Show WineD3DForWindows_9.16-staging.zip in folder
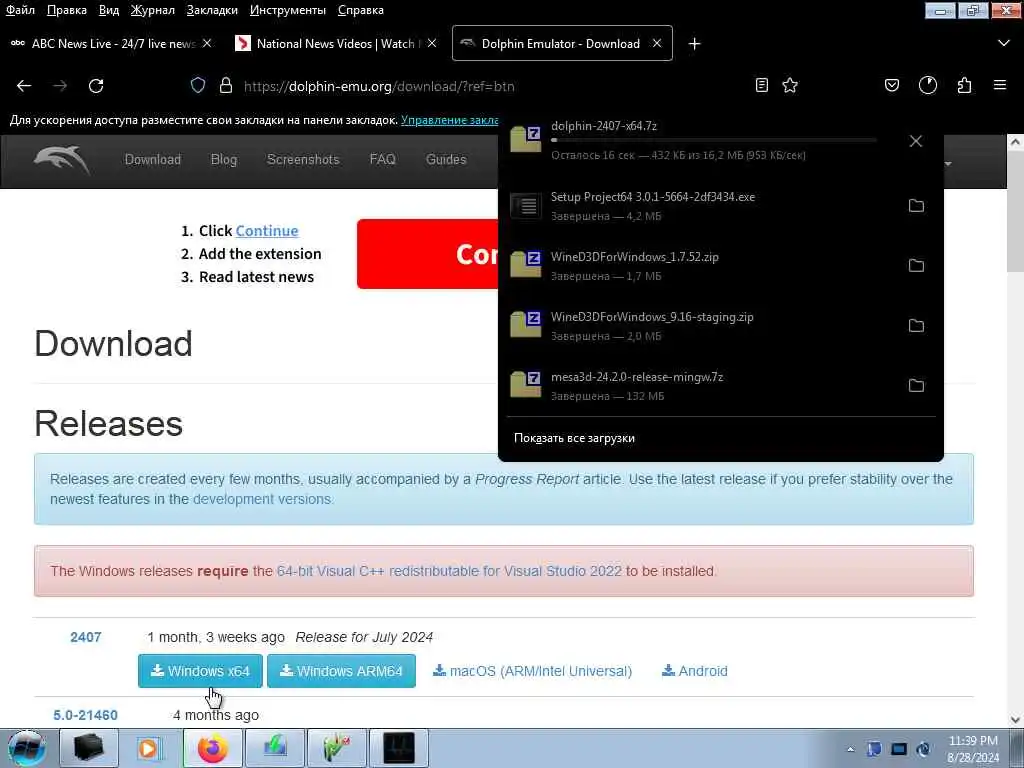This screenshot has width=1024, height=768. pos(916,326)
